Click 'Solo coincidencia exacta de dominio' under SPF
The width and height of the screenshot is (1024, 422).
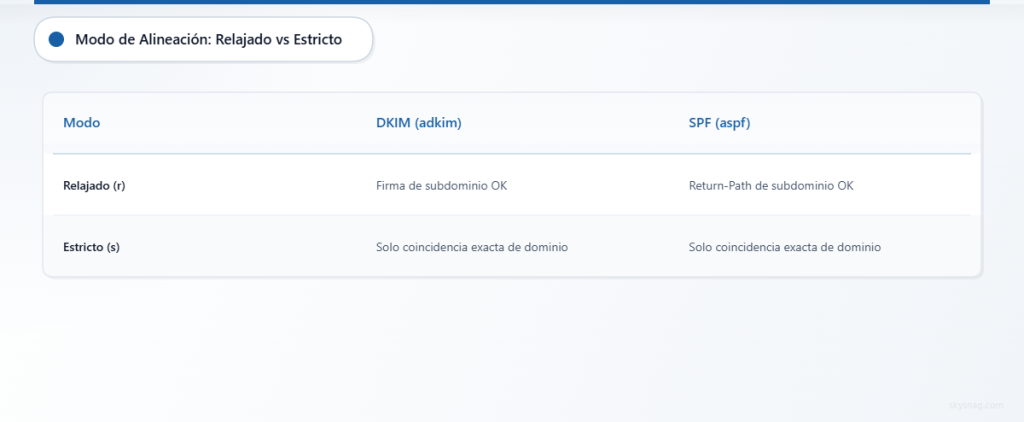(x=784, y=248)
